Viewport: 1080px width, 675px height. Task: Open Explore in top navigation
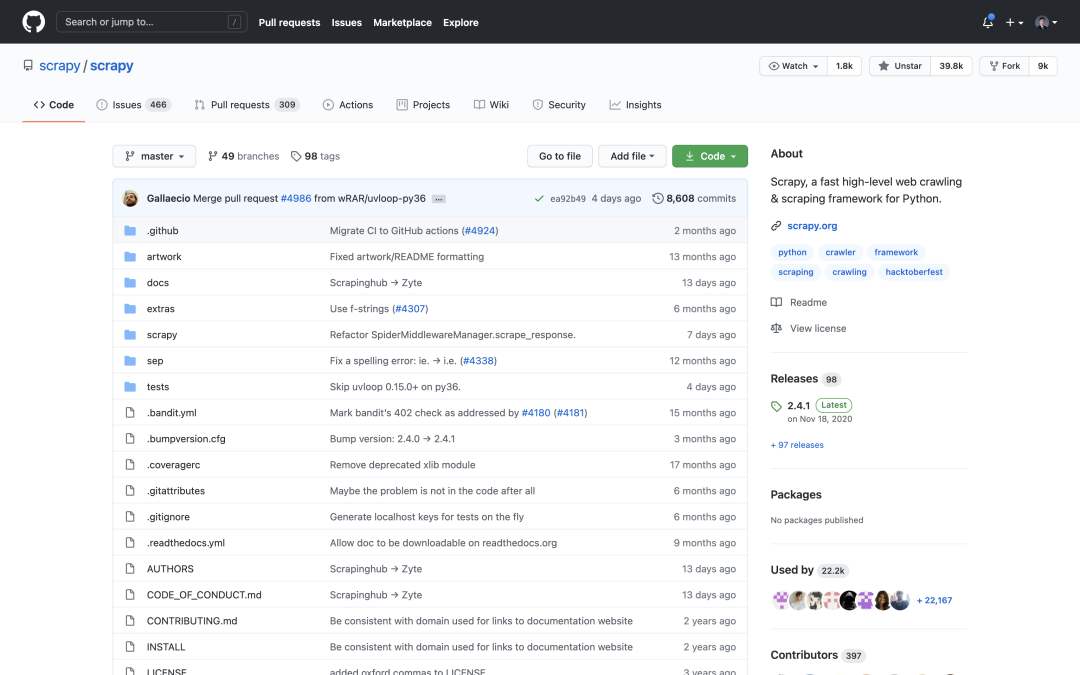(x=461, y=22)
